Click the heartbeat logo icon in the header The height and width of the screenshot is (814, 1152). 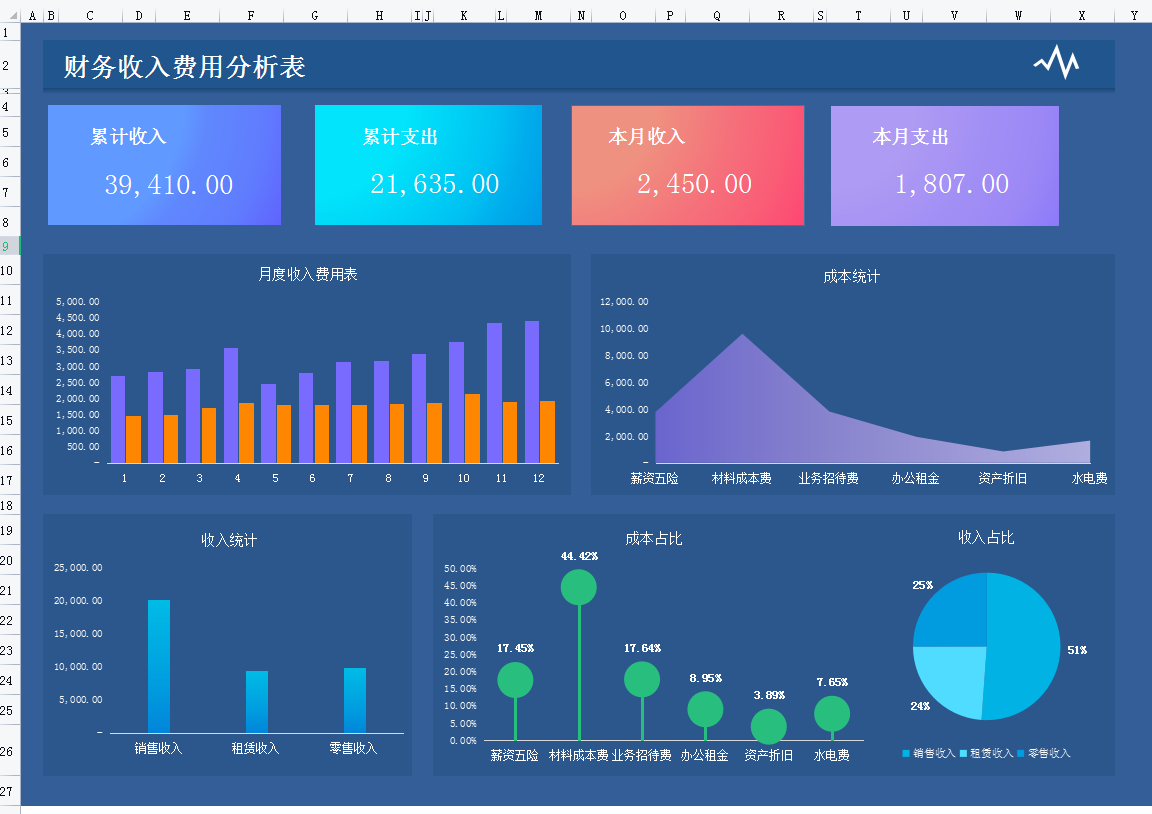[x=1057, y=62]
